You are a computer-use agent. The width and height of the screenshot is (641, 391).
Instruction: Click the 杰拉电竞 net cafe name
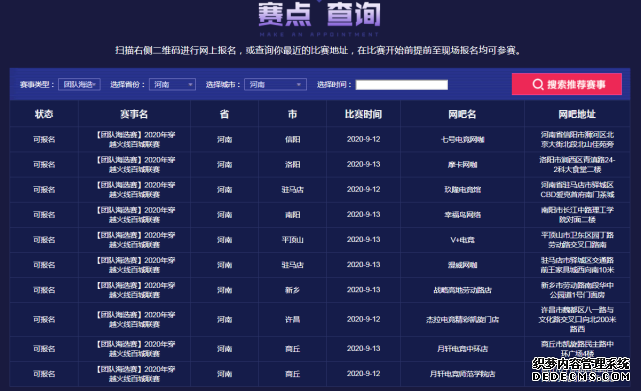coord(462,319)
